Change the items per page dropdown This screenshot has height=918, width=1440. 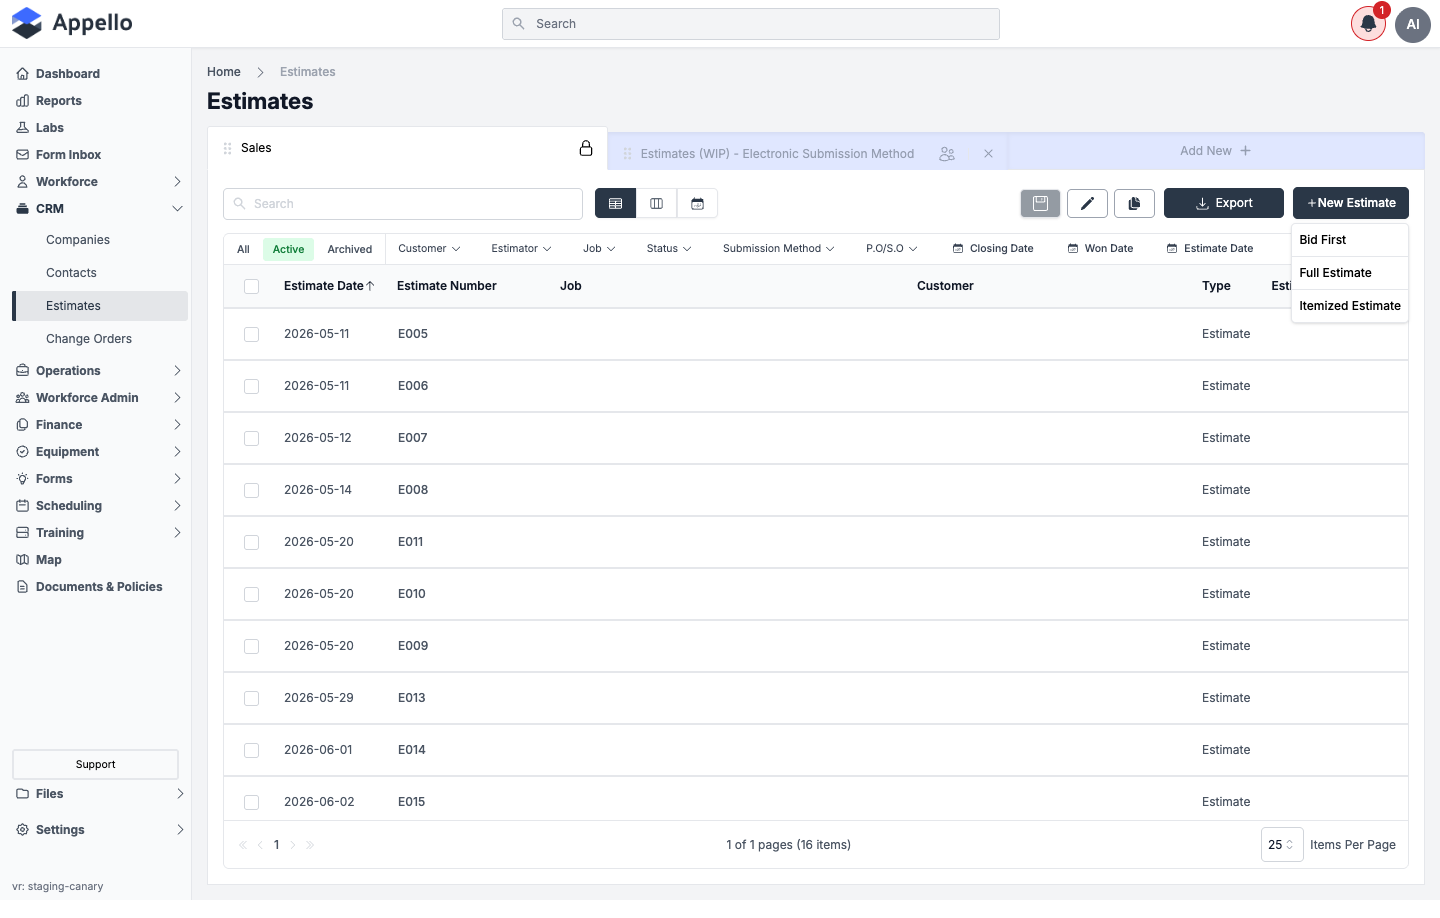1282,845
